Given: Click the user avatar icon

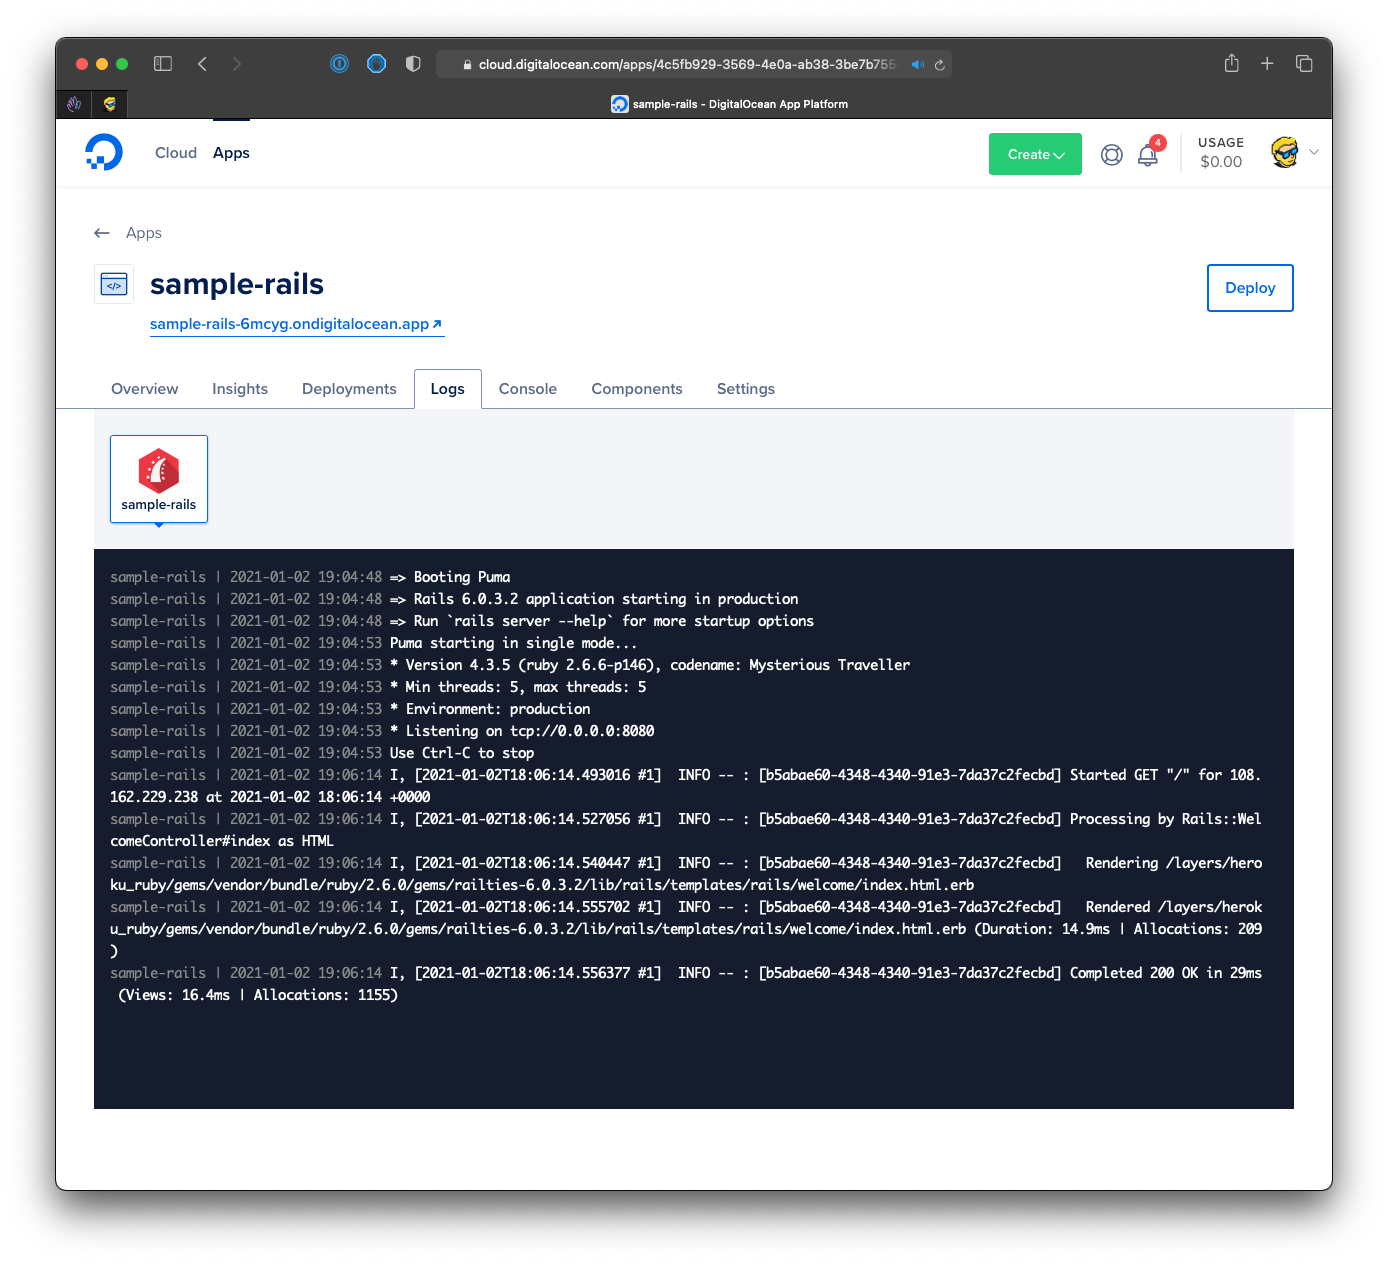Looking at the screenshot, I should point(1284,153).
